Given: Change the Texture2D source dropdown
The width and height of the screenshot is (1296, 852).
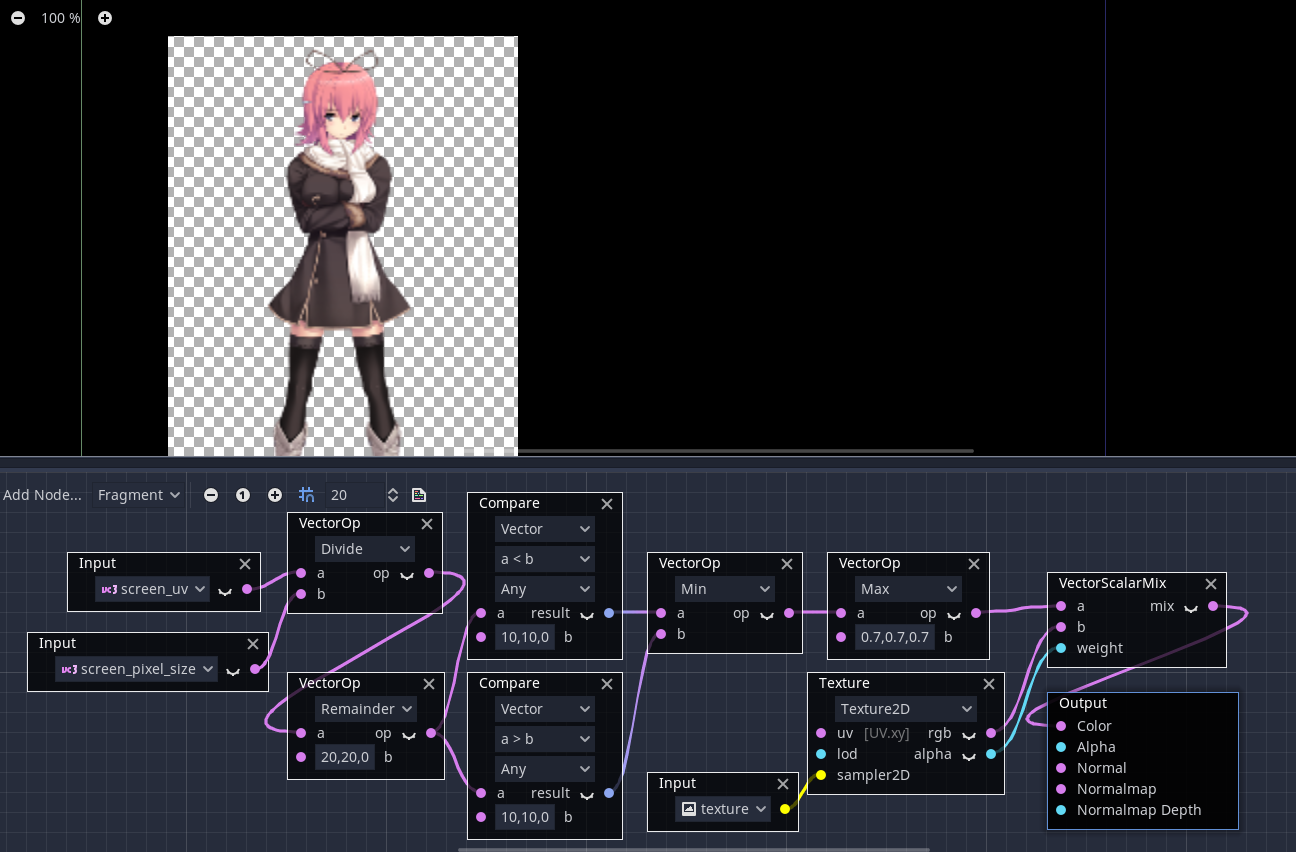Looking at the screenshot, I should coord(904,708).
